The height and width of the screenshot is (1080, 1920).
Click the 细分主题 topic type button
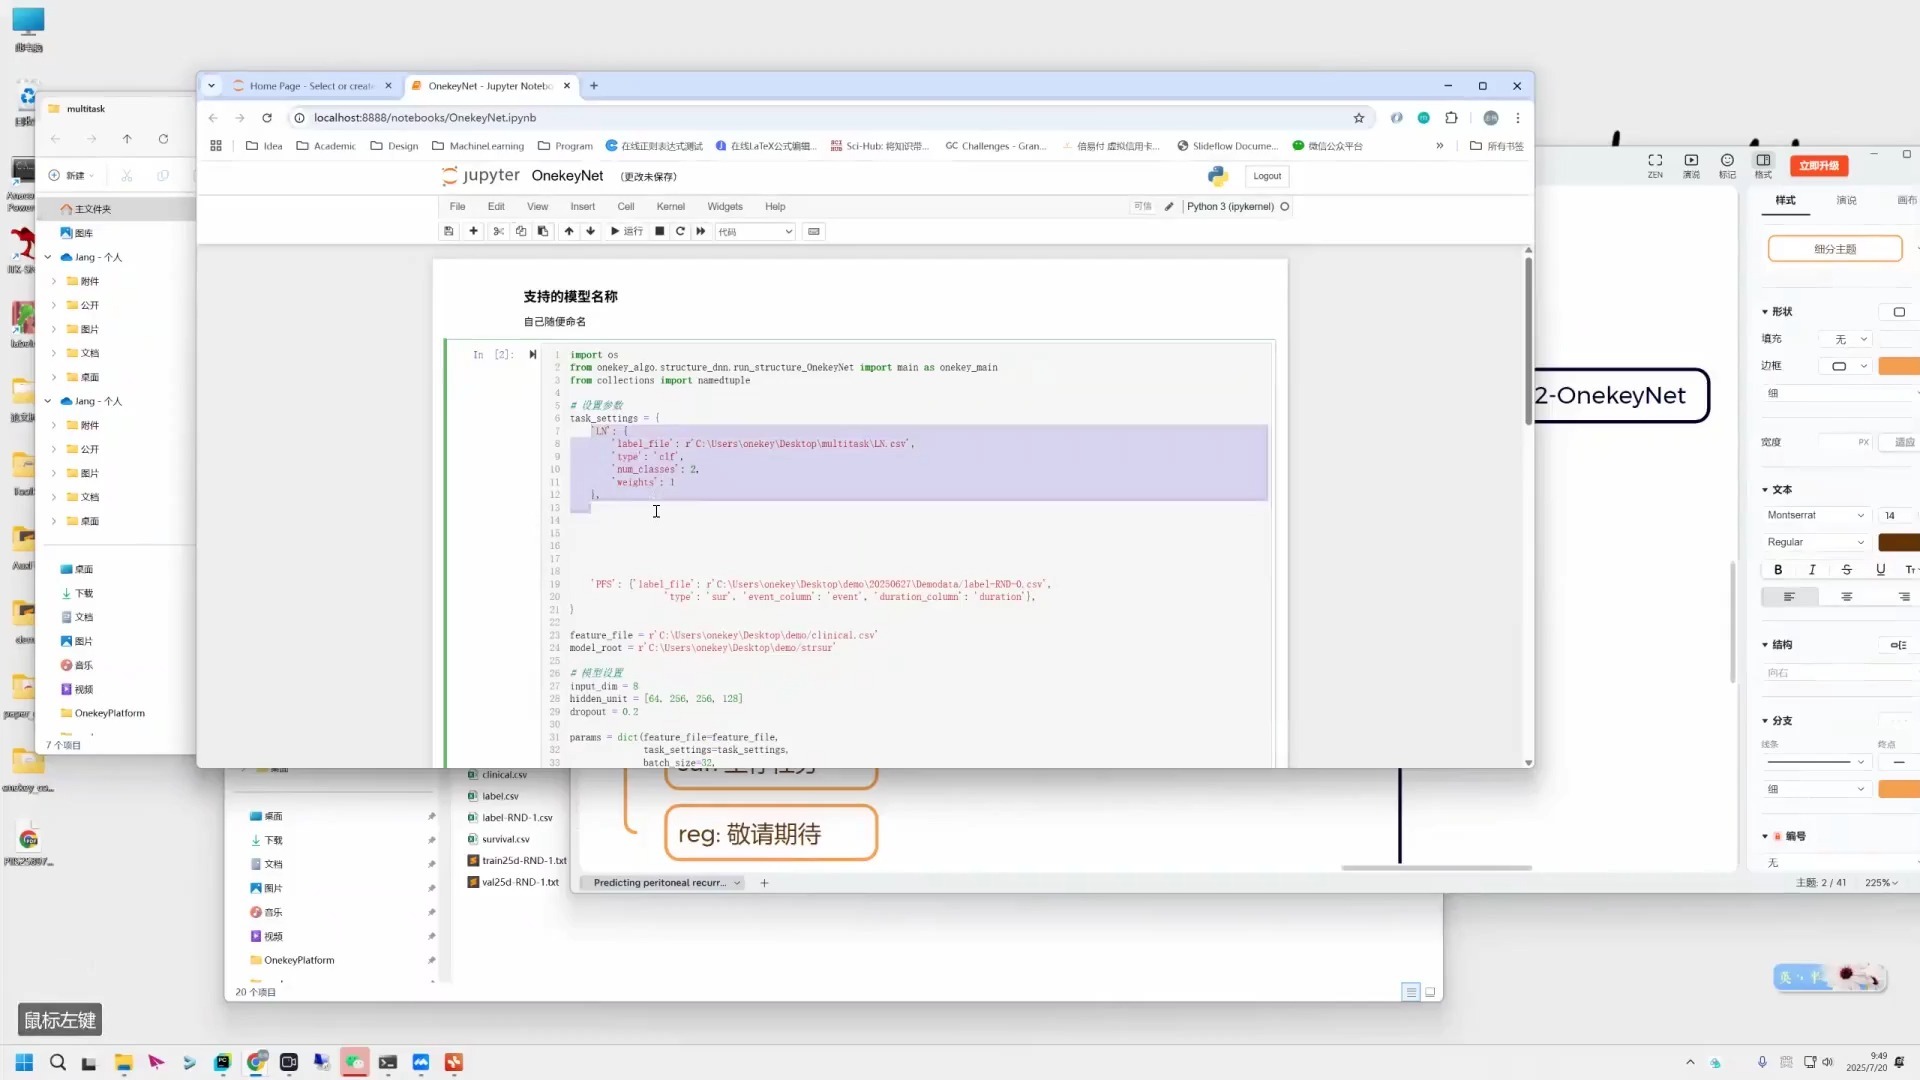click(1835, 249)
